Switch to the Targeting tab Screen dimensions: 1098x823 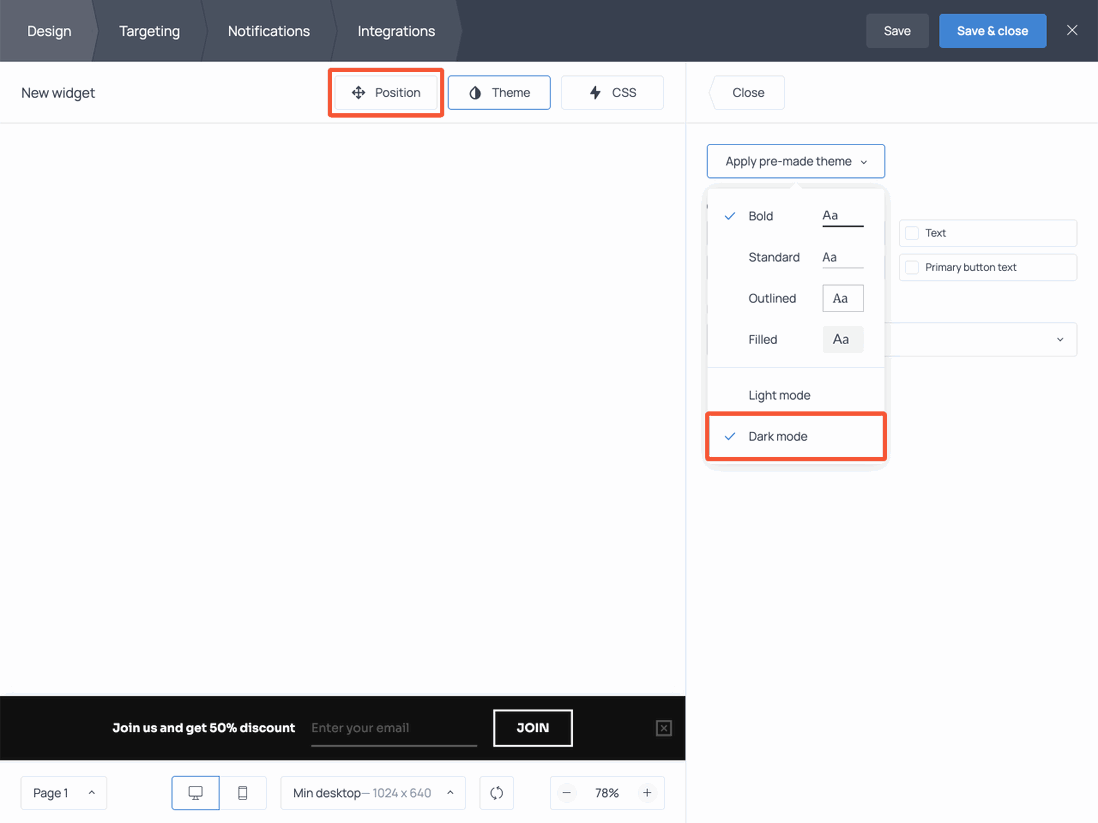(x=149, y=31)
